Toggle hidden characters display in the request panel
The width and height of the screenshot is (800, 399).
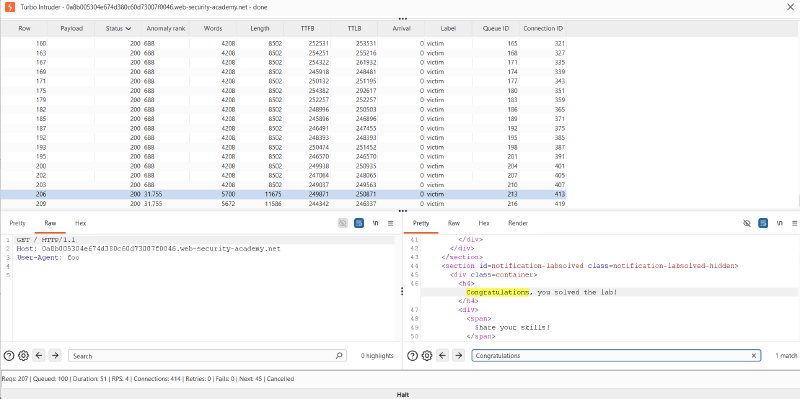tap(343, 223)
